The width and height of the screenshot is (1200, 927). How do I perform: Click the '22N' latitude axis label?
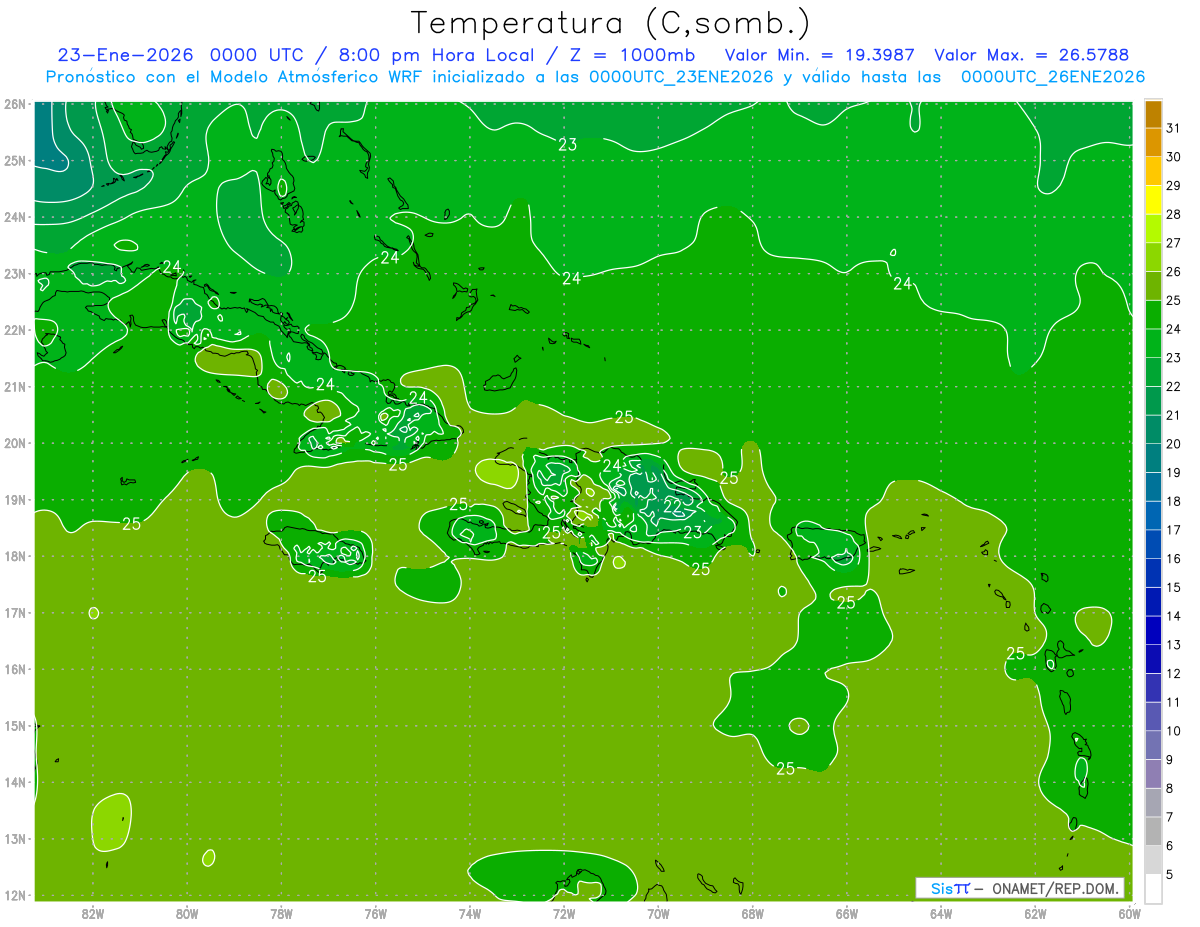coord(15,330)
